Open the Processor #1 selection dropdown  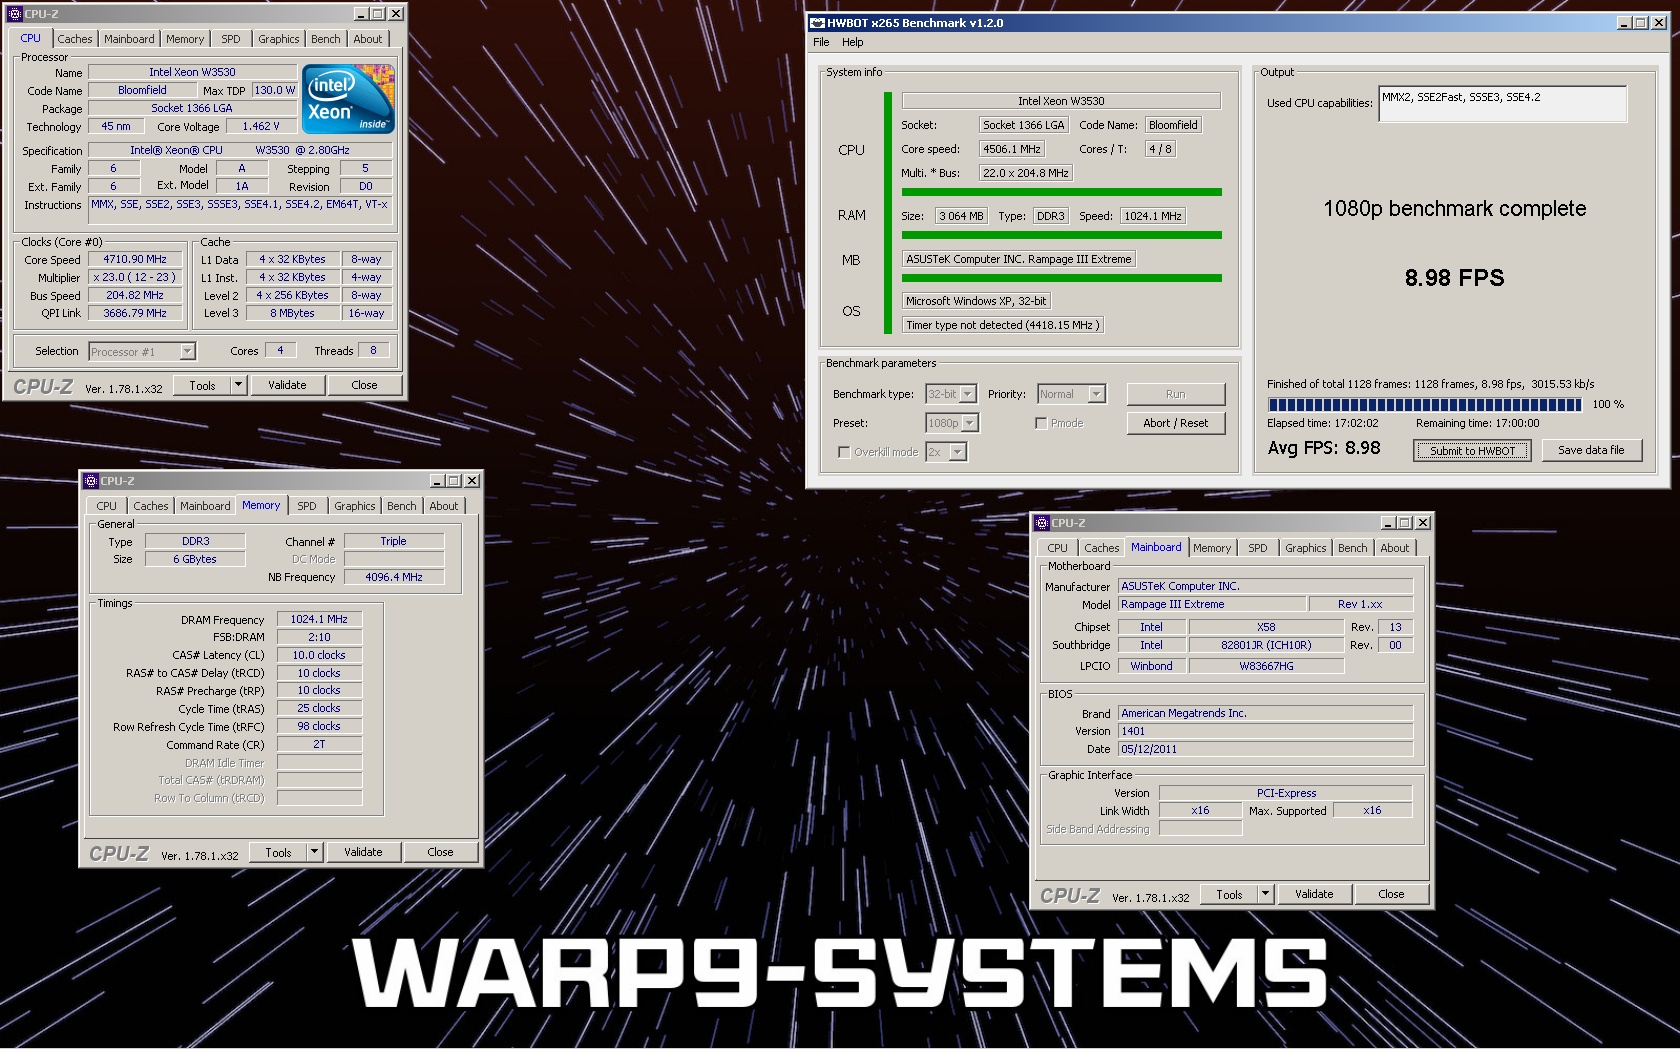tap(187, 352)
